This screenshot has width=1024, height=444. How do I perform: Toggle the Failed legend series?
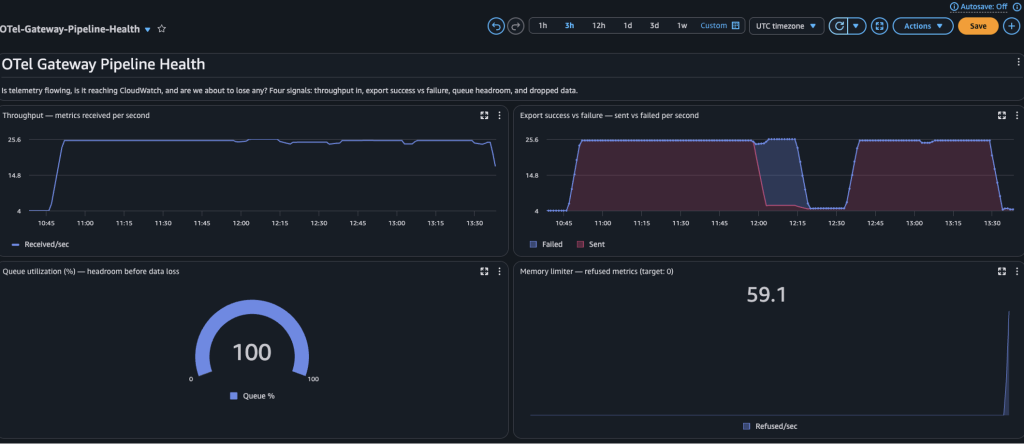[x=546, y=244]
